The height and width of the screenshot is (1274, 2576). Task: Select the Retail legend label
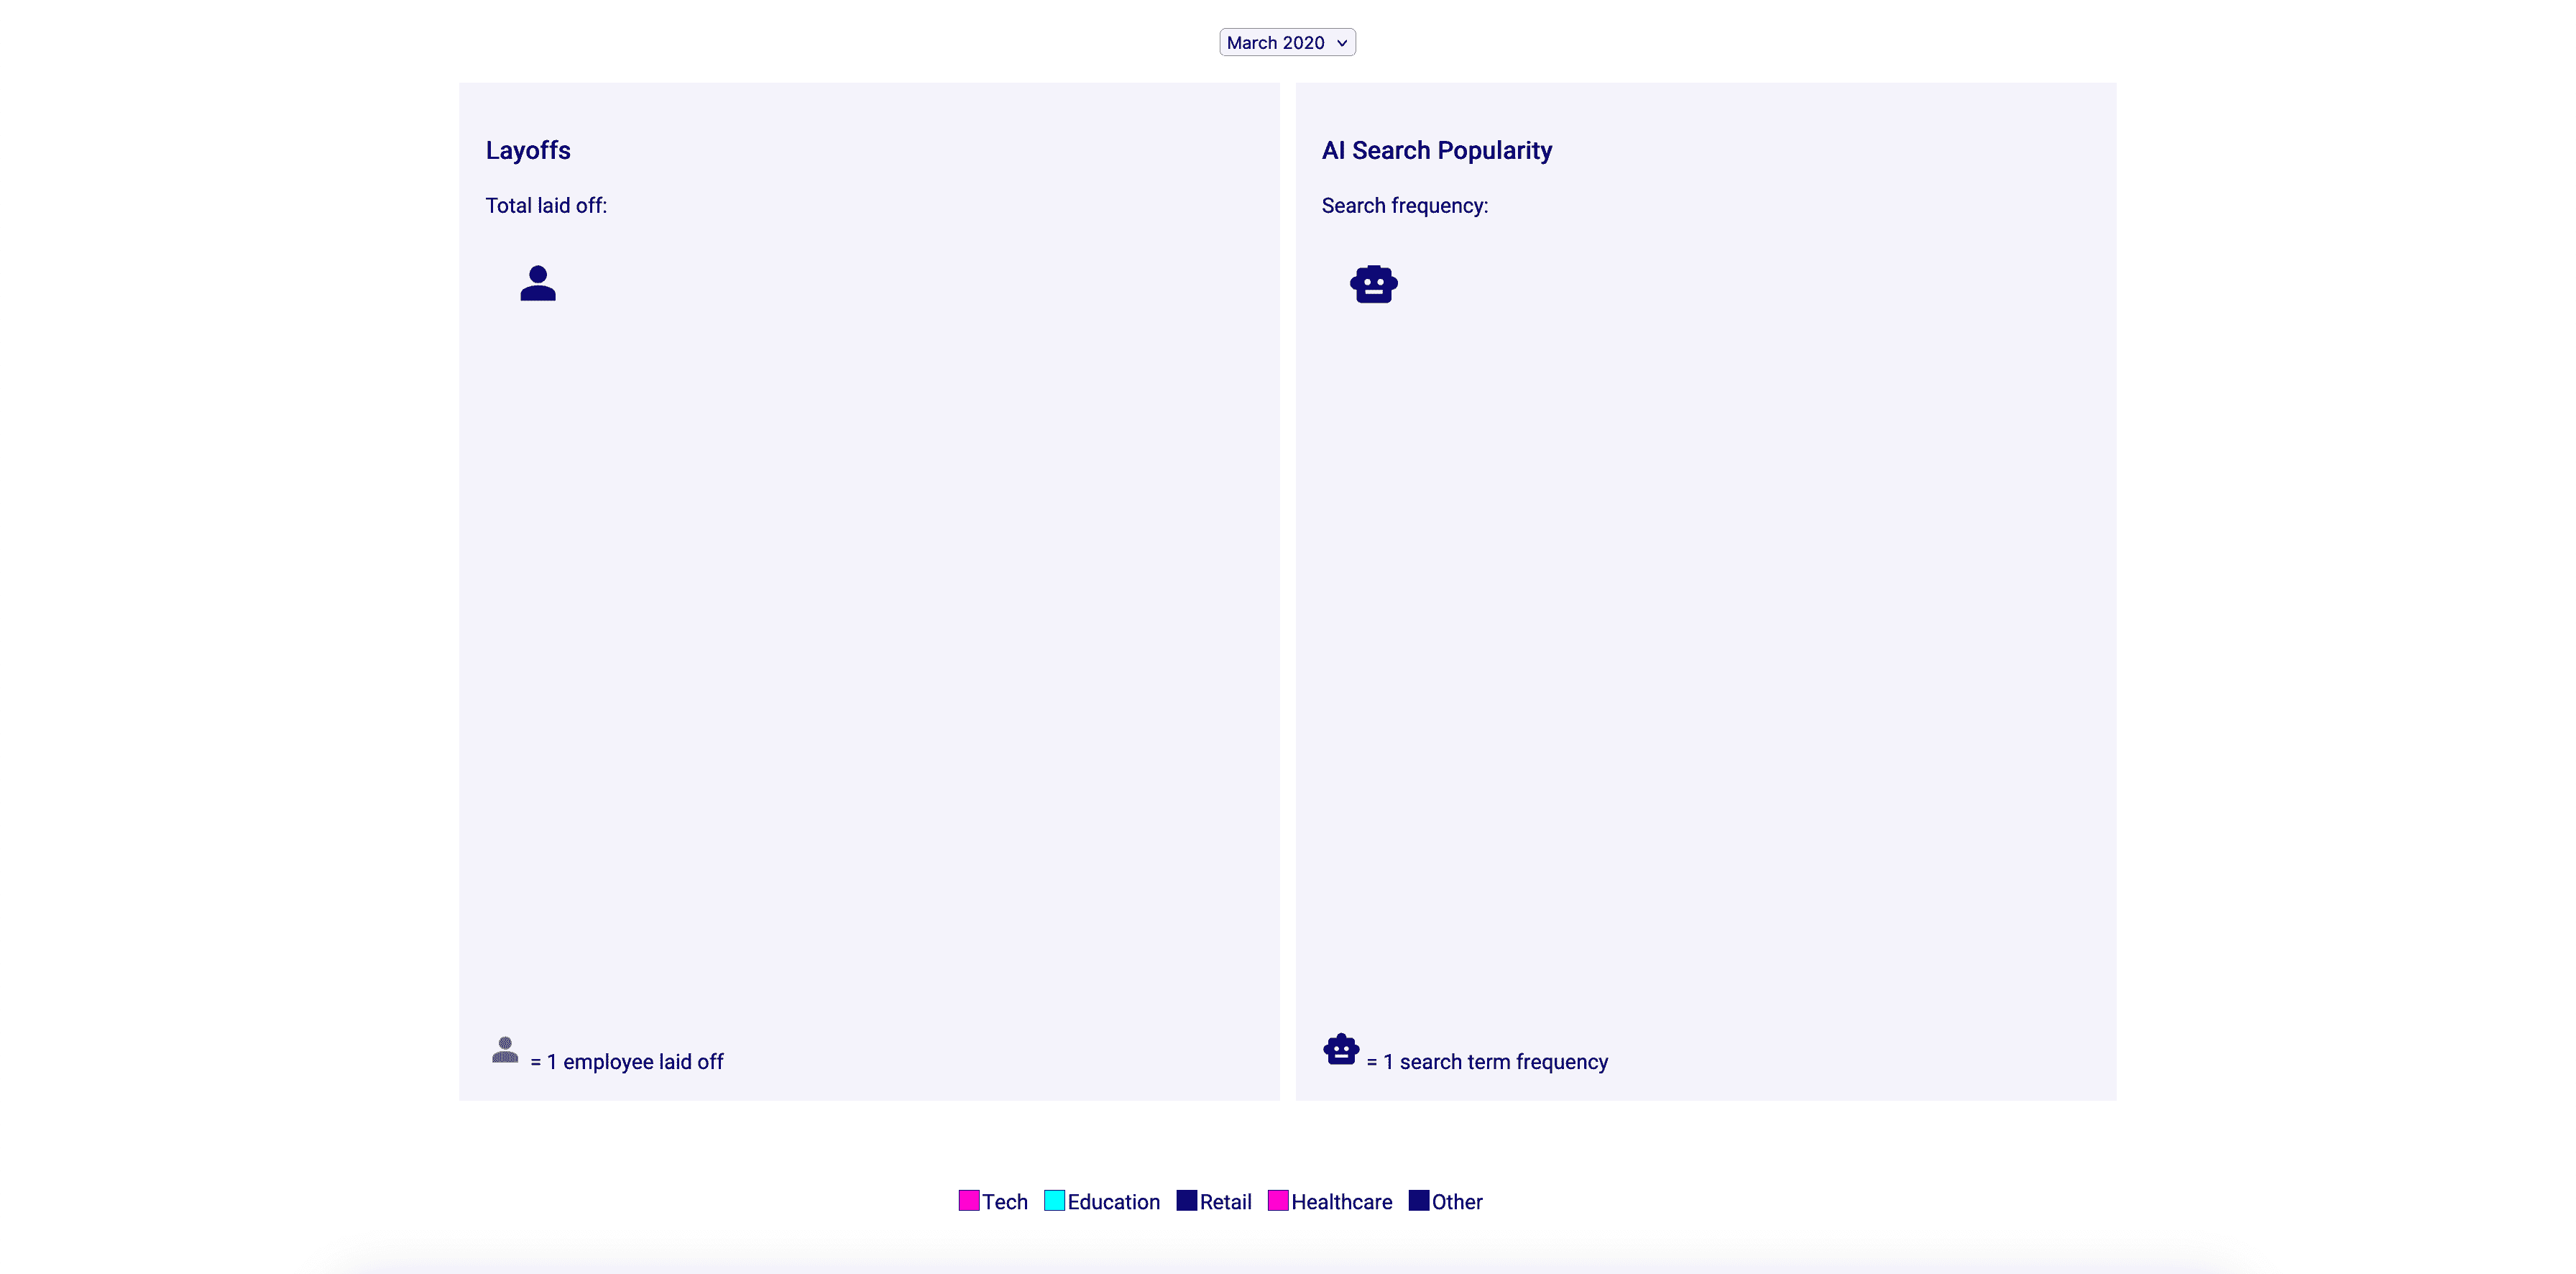point(1225,1202)
